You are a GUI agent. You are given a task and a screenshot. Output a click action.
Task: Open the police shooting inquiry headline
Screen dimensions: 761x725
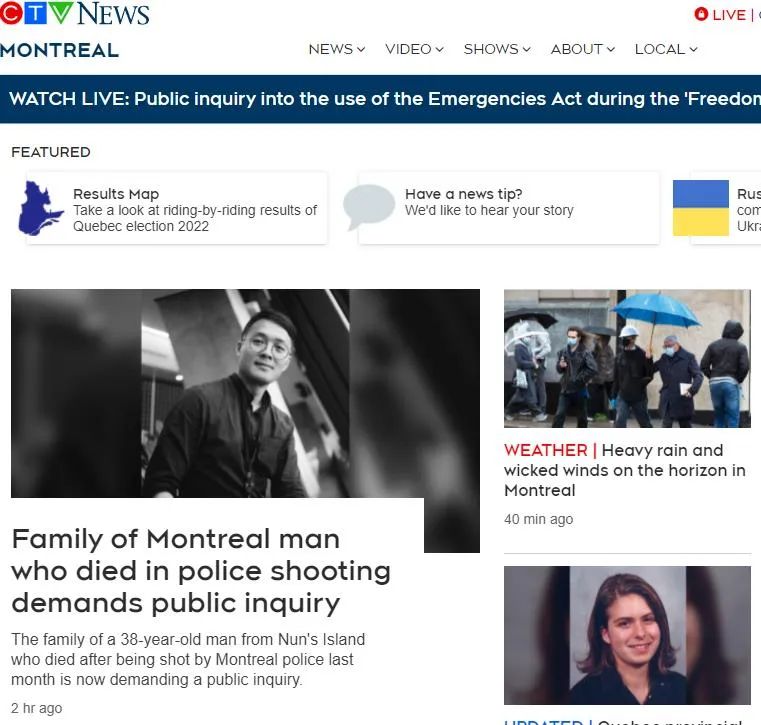coord(201,571)
